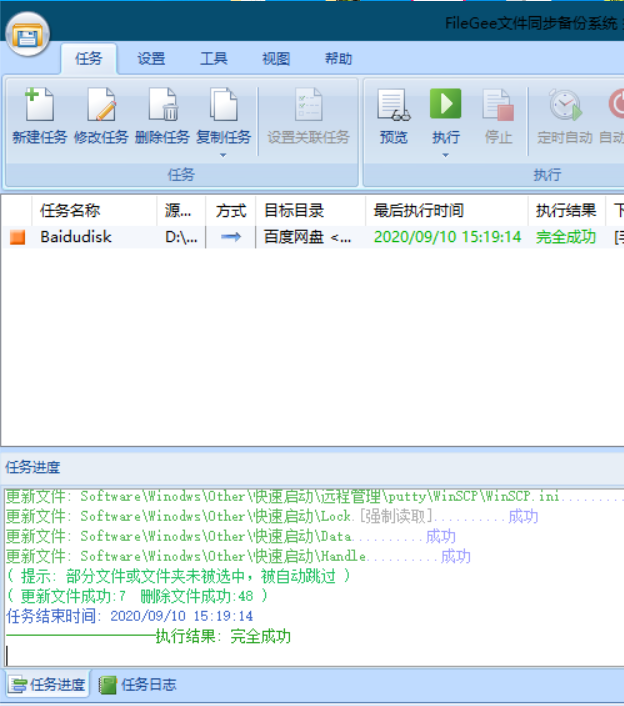Click the Set Linked Task (设置关联任务) icon
The width and height of the screenshot is (624, 706).
308,106
